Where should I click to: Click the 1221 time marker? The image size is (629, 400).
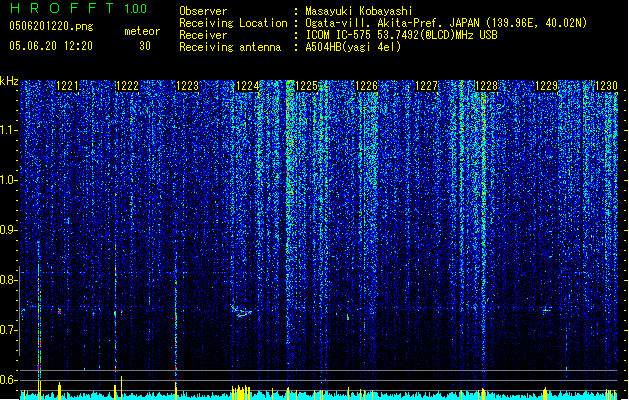coord(67,86)
